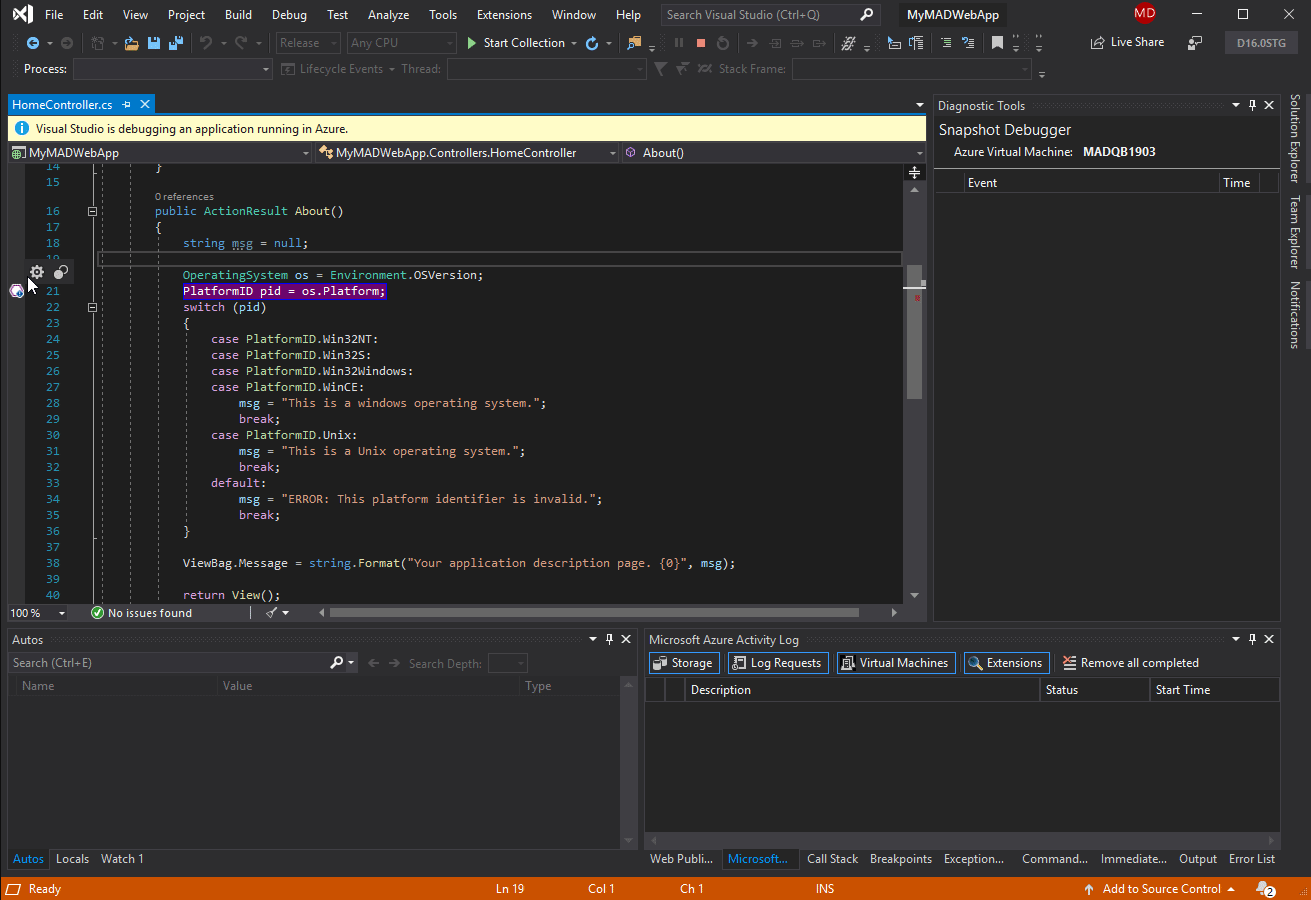Click the Start Collection button

click(x=515, y=43)
